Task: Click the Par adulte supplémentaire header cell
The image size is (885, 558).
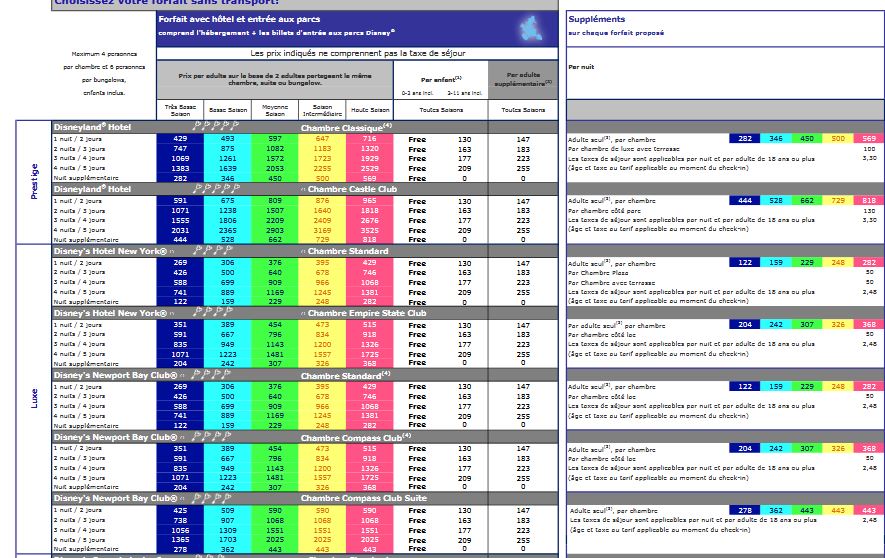Action: (523, 80)
